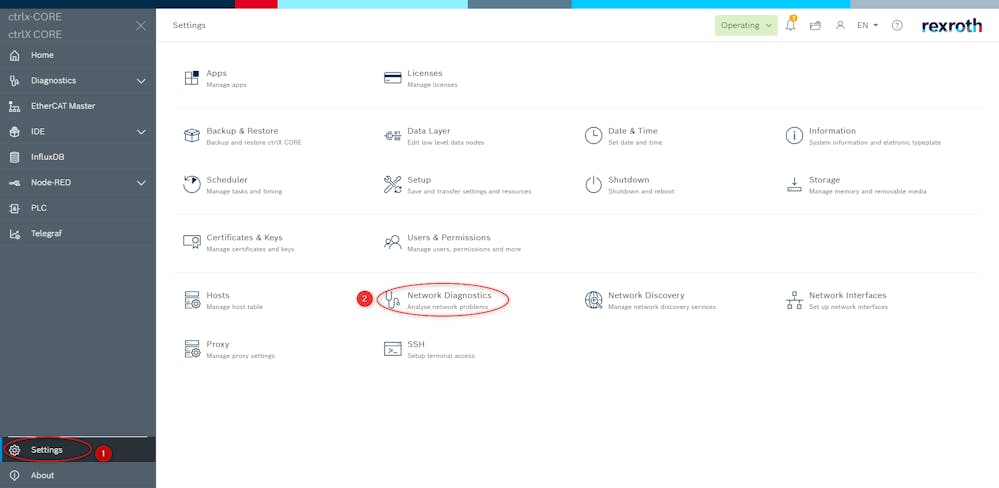Open the Operating mode dropdown
This screenshot has width=999, height=488.
[x=746, y=25]
